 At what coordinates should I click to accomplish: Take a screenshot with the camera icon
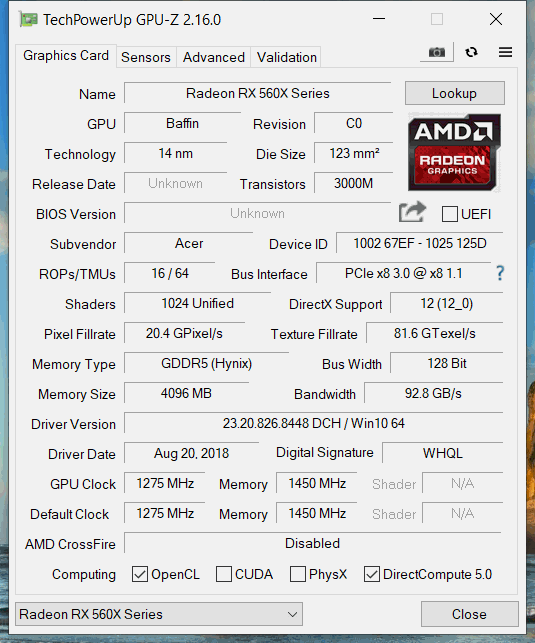pos(437,52)
